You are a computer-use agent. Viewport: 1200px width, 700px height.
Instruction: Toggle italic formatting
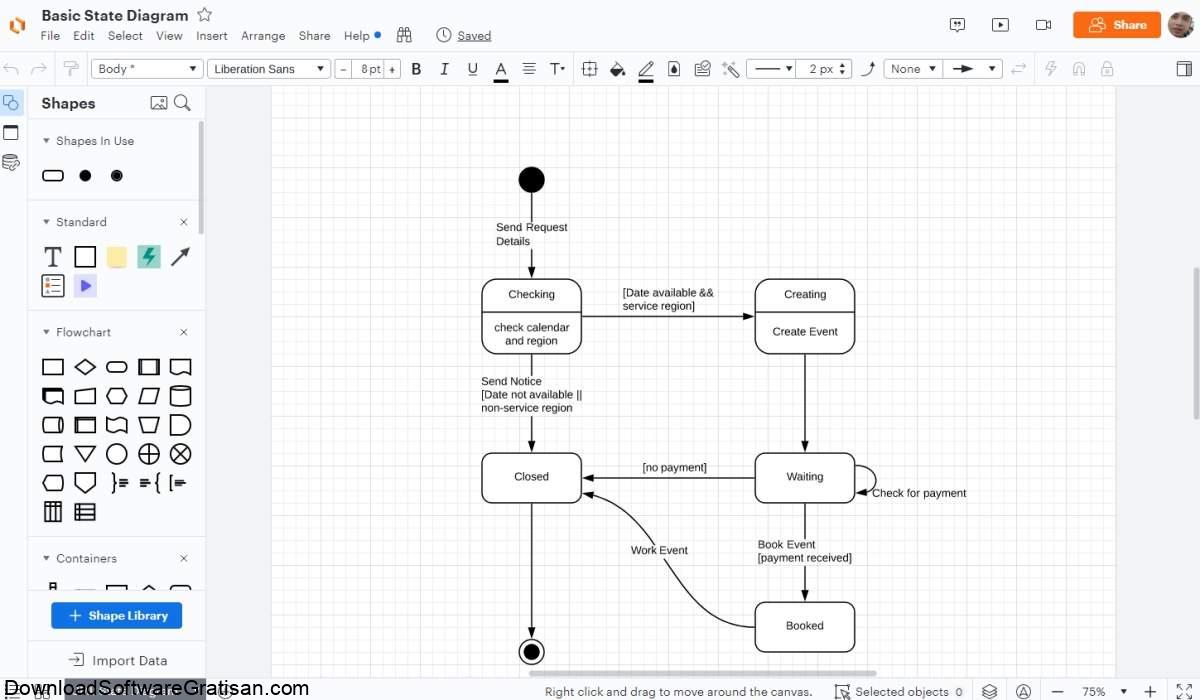coord(444,69)
